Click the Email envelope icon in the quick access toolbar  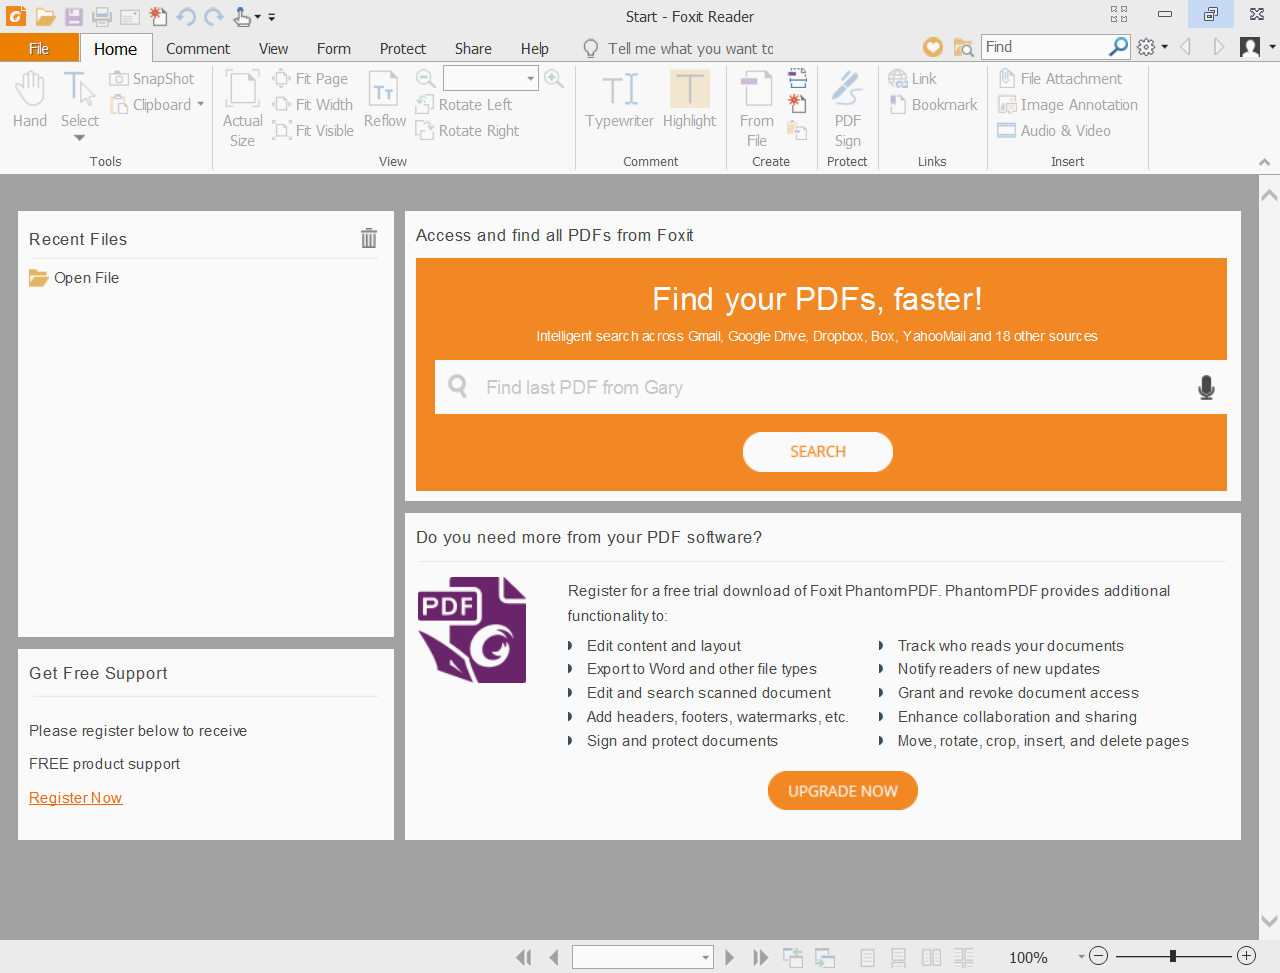point(130,17)
